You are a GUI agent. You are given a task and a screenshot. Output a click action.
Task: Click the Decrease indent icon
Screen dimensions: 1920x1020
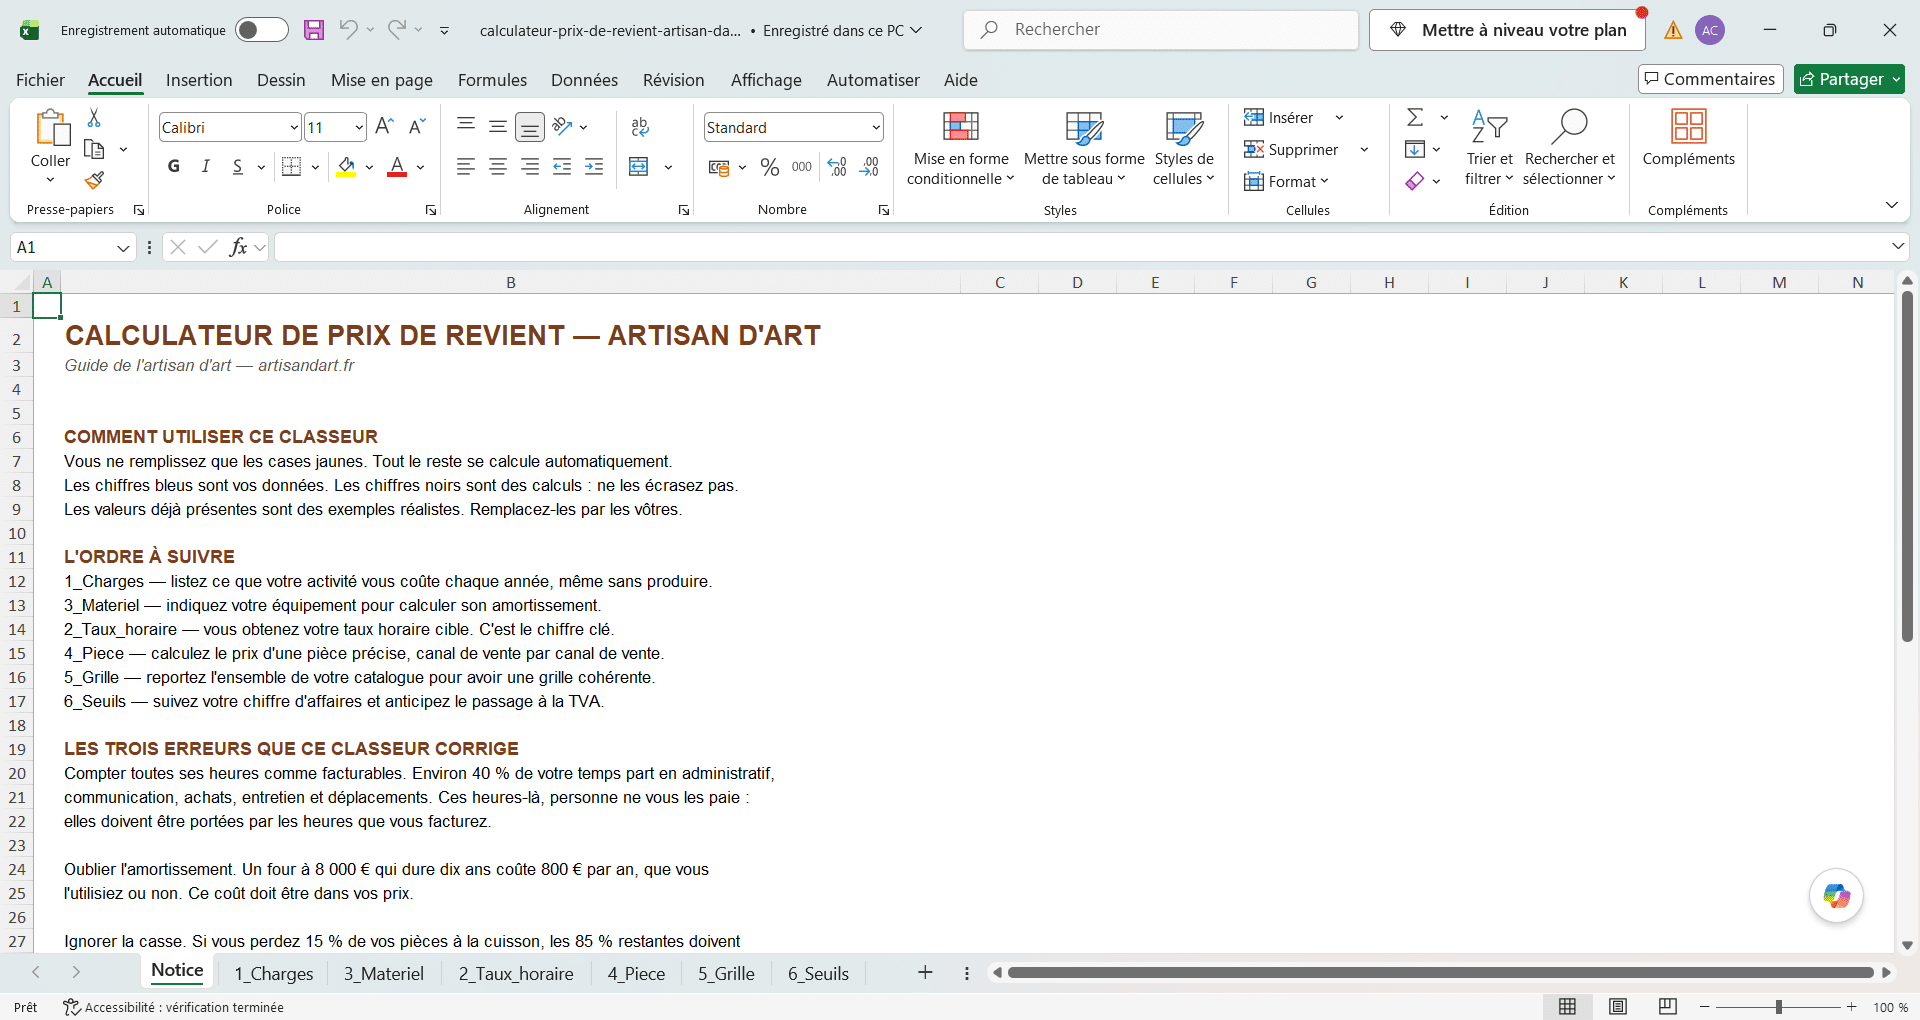(562, 167)
